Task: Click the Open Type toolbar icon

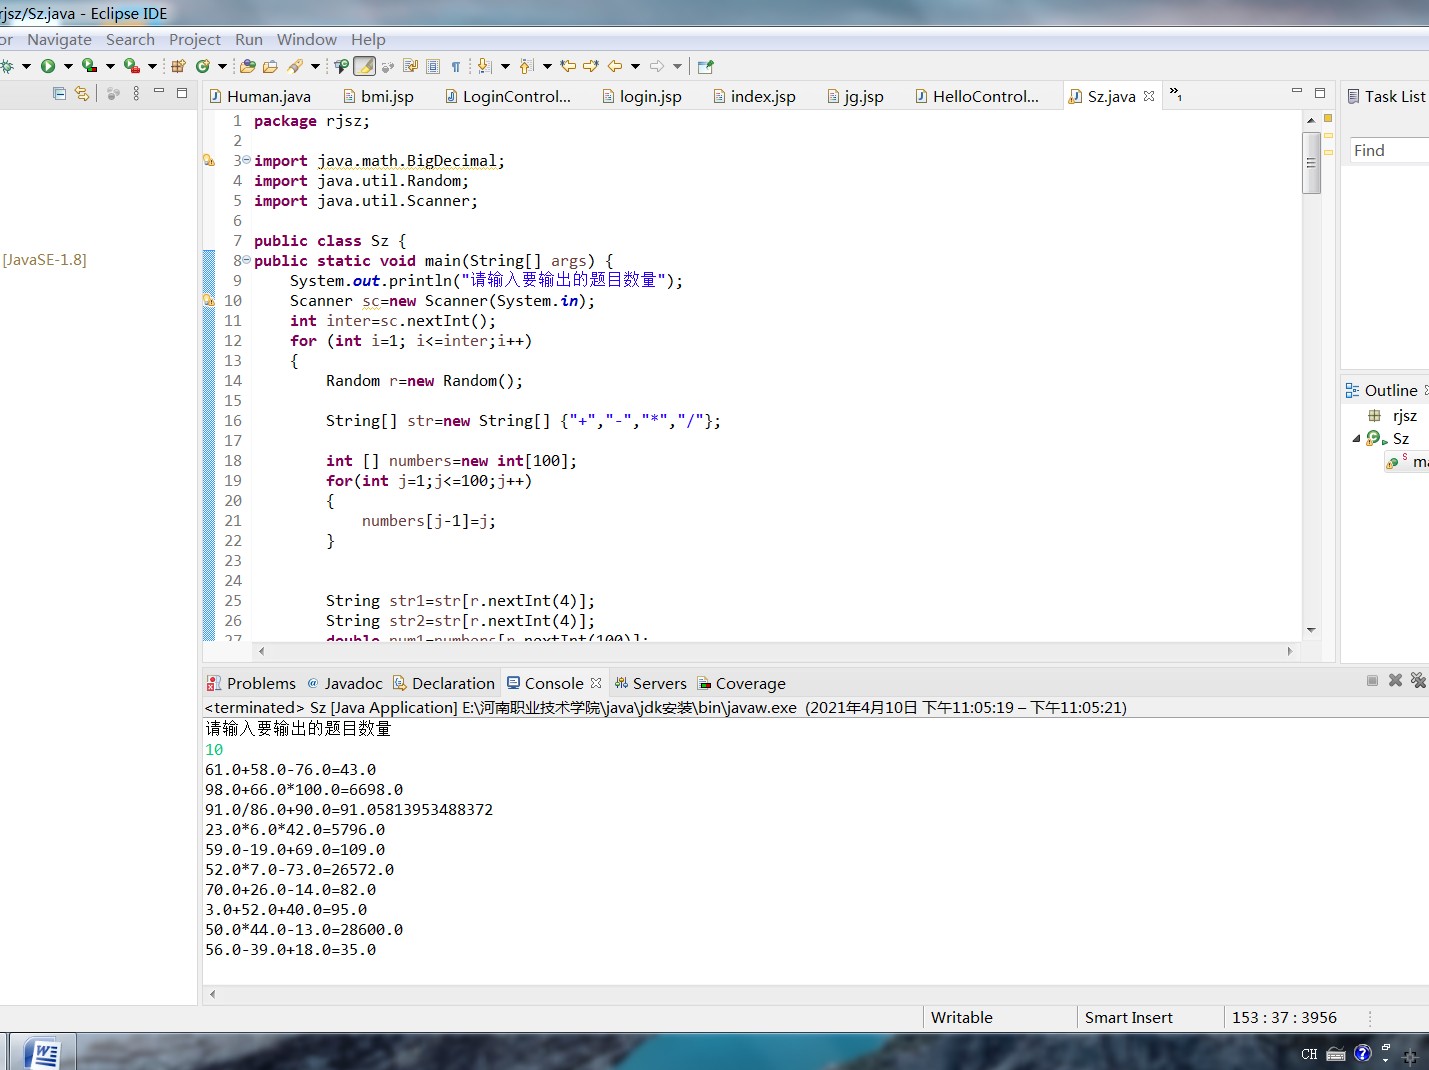Action: point(248,67)
